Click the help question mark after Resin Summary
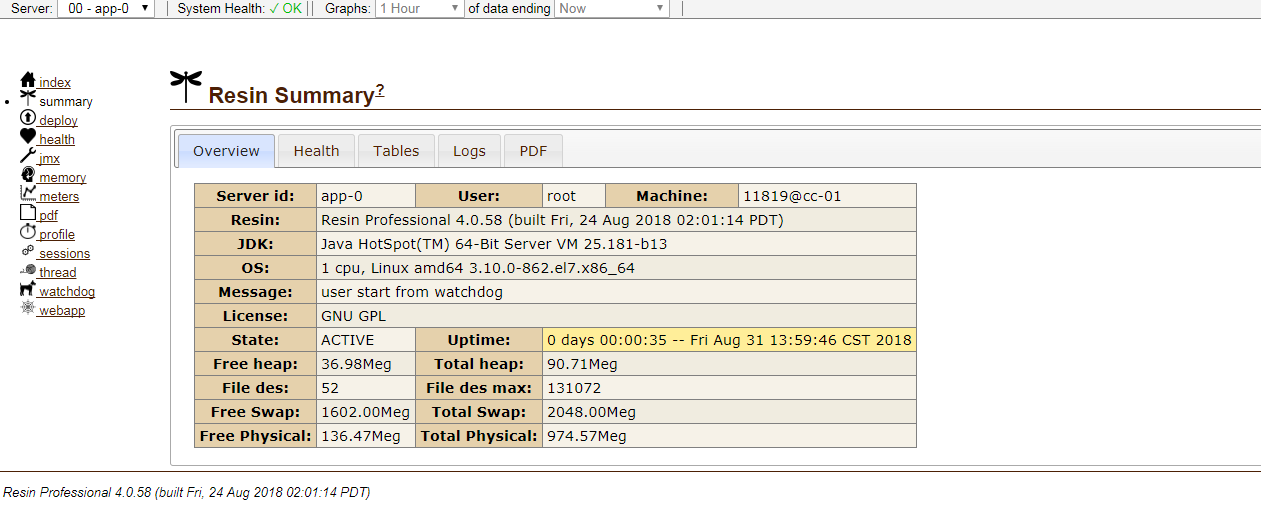This screenshot has height=513, width=1261. (380, 92)
